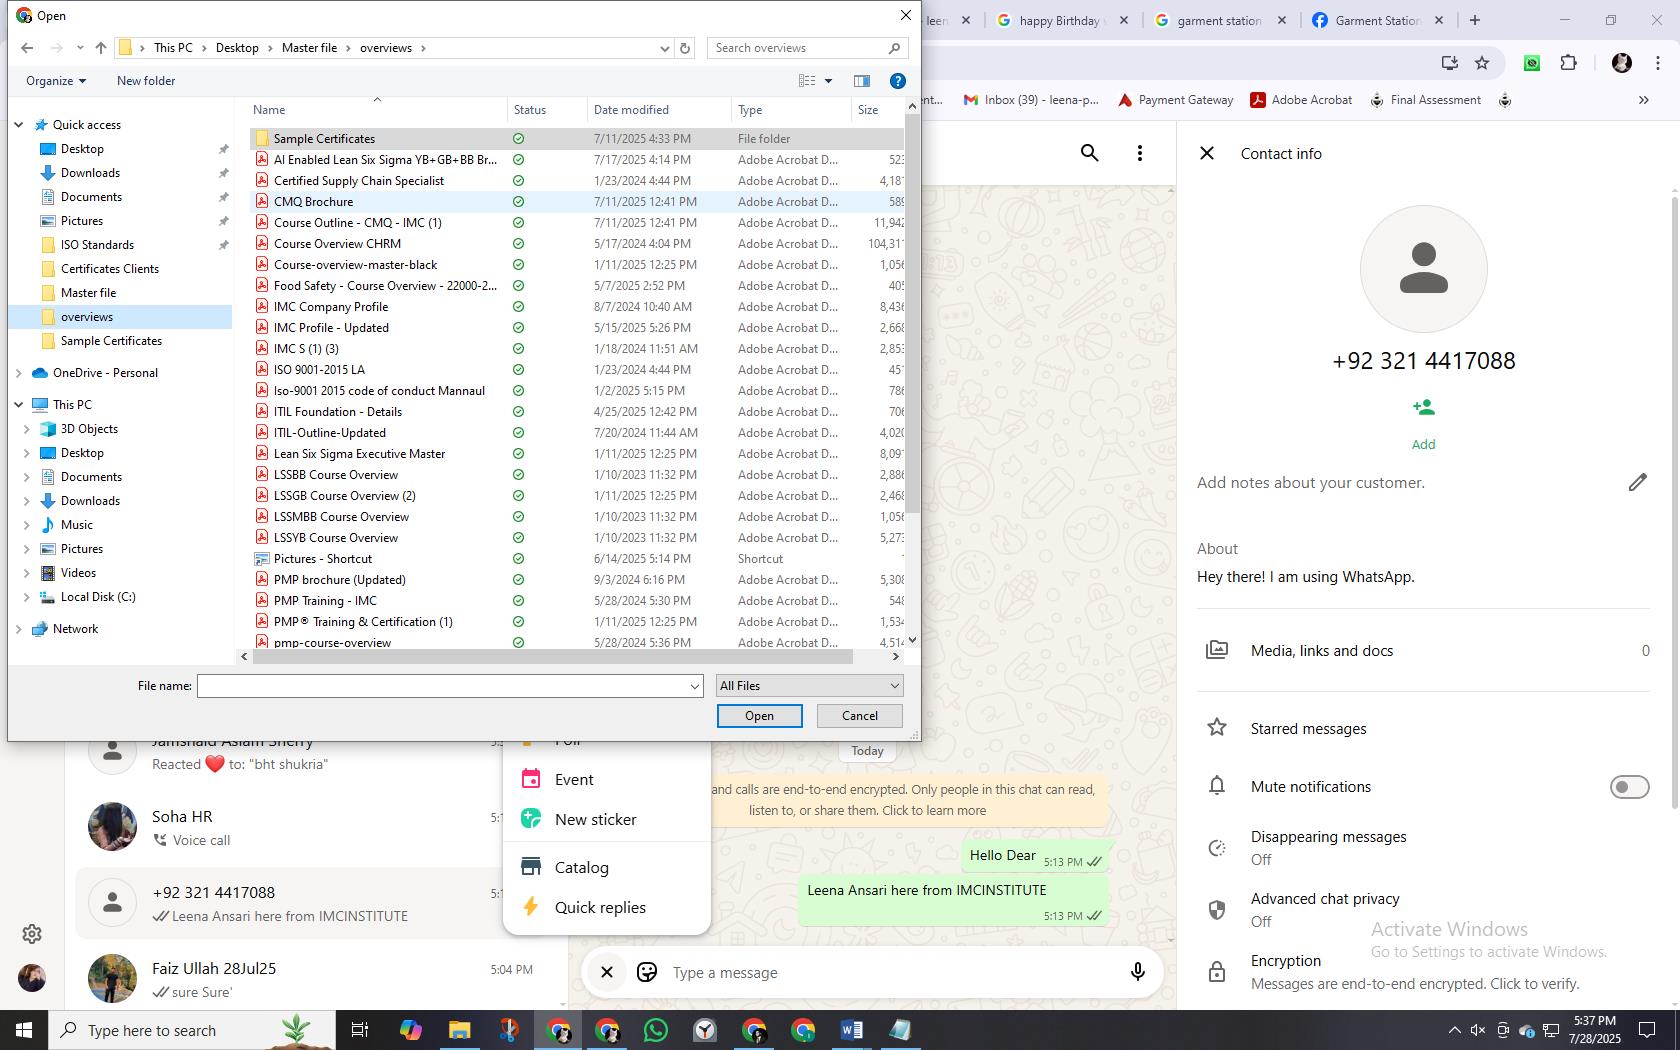Select LSSBB Course Overview file
The width and height of the screenshot is (1680, 1050).
click(x=576, y=475)
